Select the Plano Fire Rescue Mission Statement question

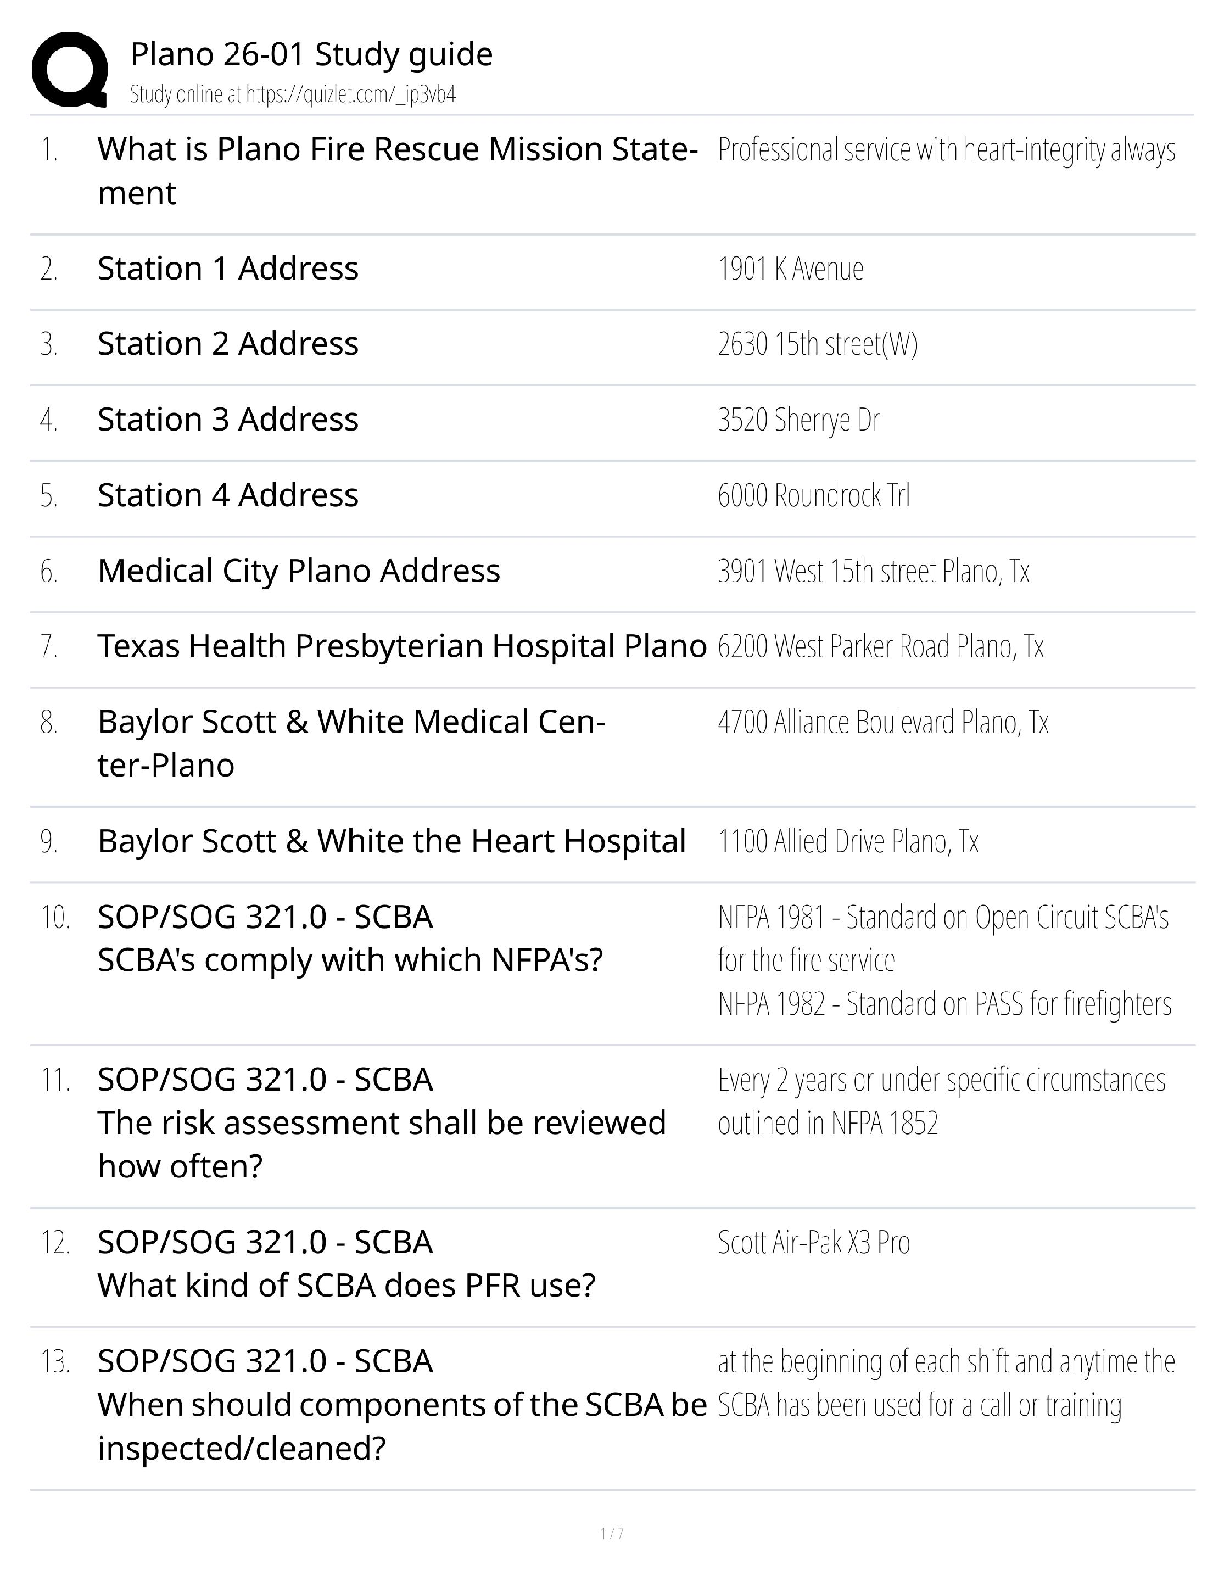397,170
